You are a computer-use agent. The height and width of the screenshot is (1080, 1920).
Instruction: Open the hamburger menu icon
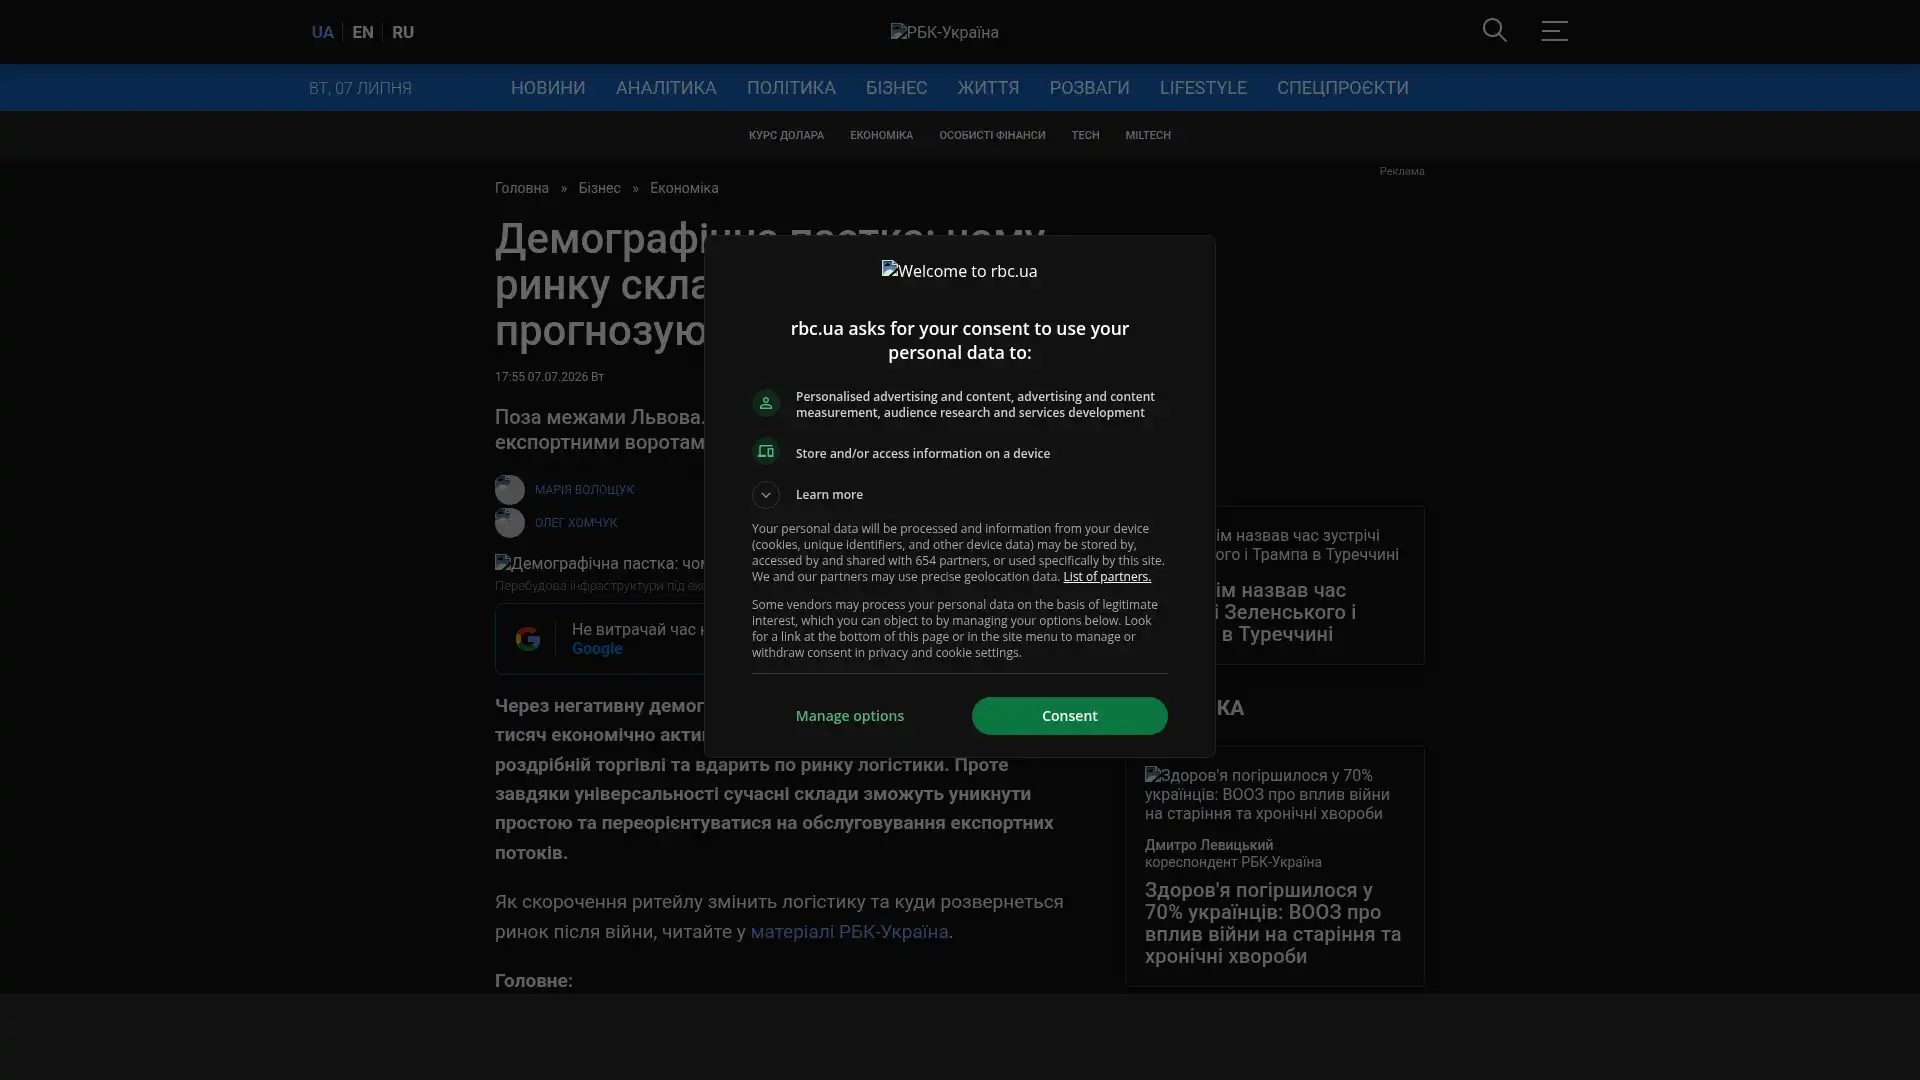click(1554, 31)
